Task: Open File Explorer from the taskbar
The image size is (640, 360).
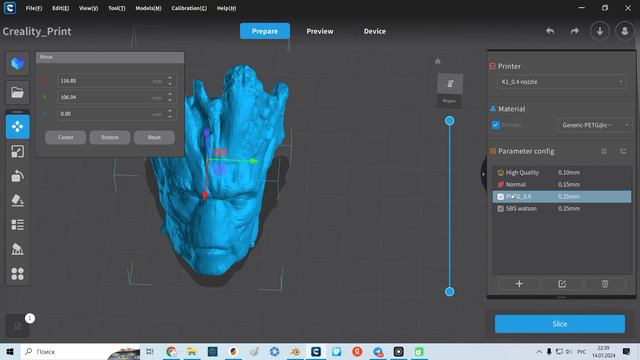Action: (x=192, y=351)
